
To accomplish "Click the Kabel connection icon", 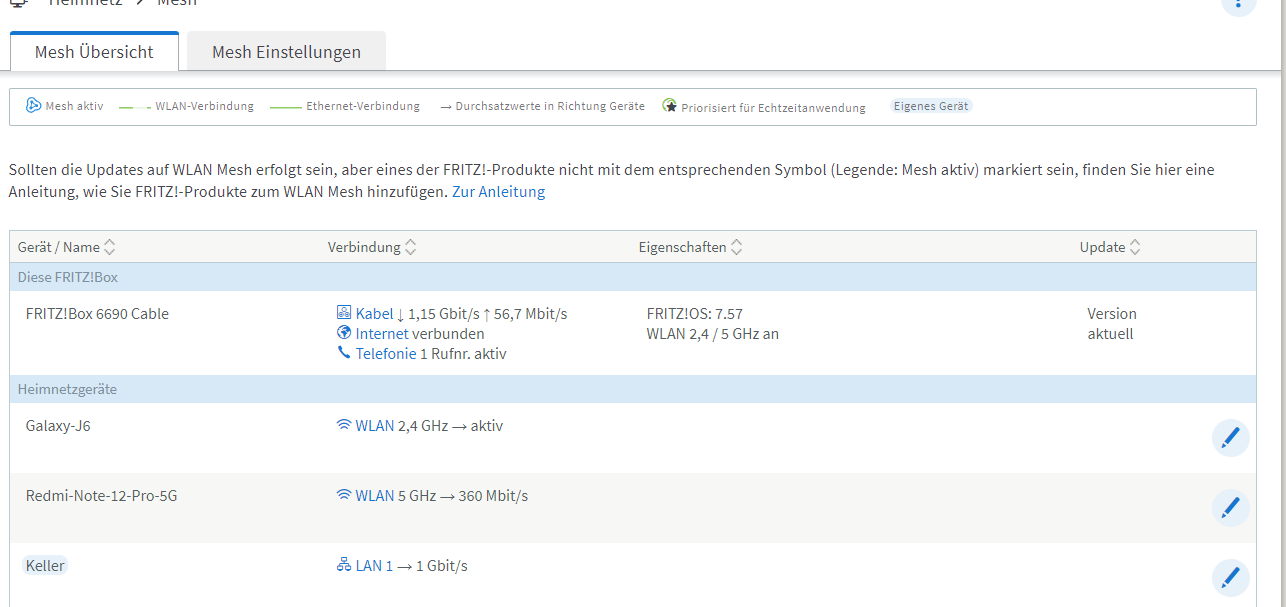I will (344, 313).
